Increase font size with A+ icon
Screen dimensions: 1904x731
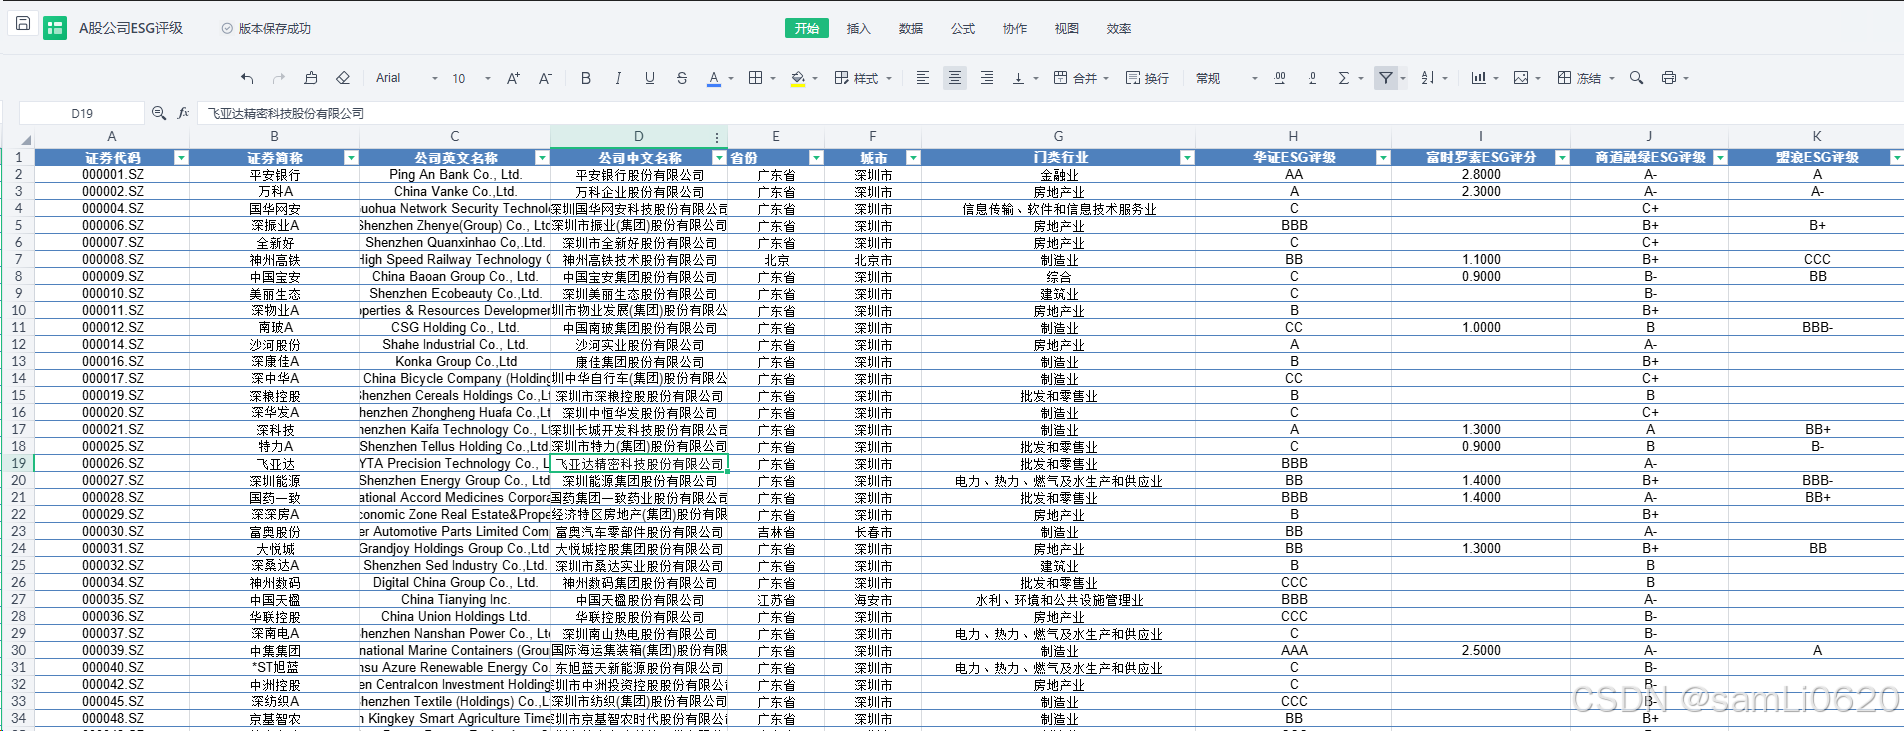click(513, 78)
